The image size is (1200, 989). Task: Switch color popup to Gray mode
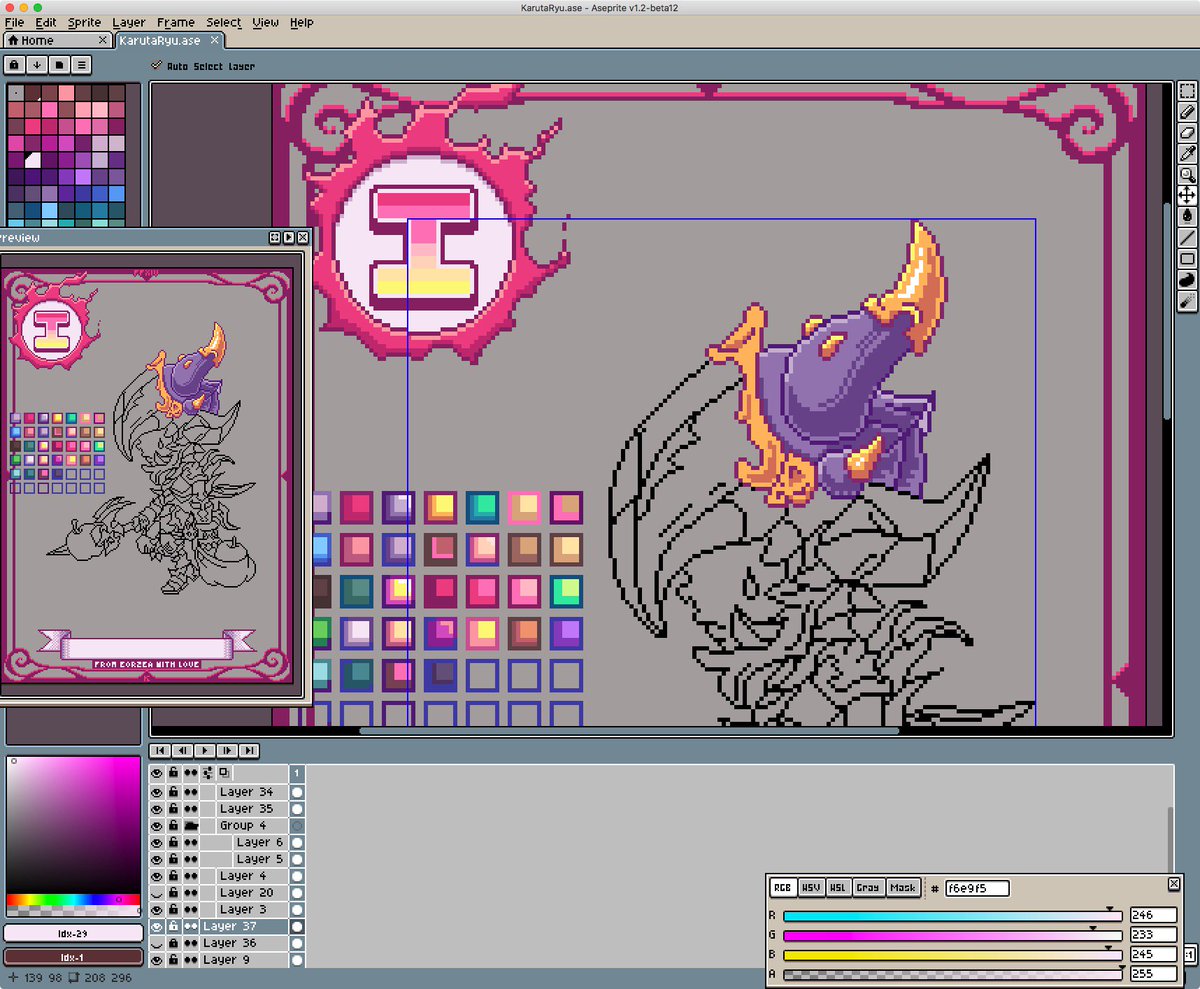868,888
